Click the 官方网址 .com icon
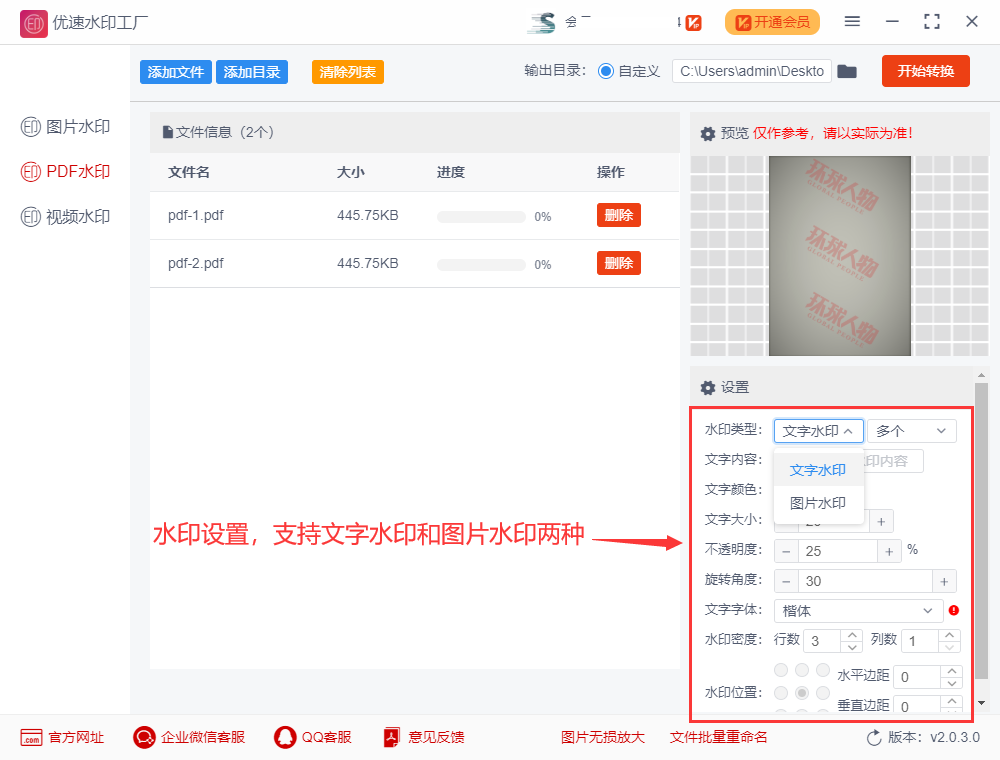The image size is (1000, 760). 31,738
